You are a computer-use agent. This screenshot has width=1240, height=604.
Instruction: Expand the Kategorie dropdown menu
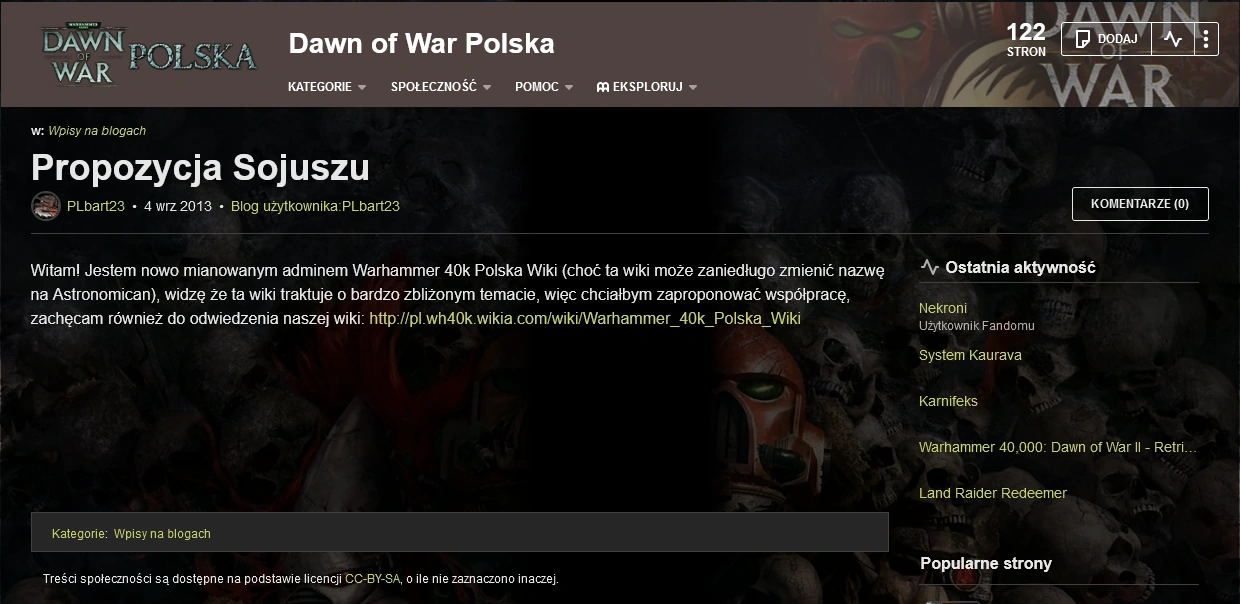327,87
